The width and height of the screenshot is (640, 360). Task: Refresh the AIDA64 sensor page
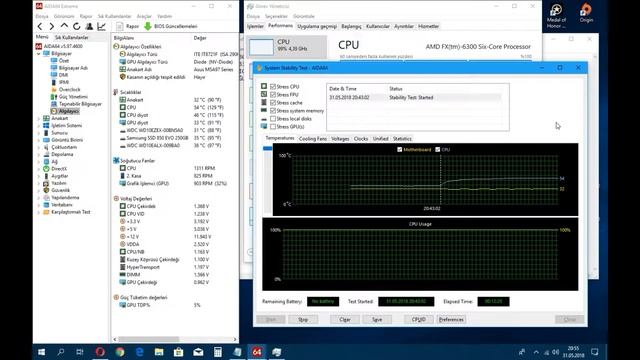point(77,27)
